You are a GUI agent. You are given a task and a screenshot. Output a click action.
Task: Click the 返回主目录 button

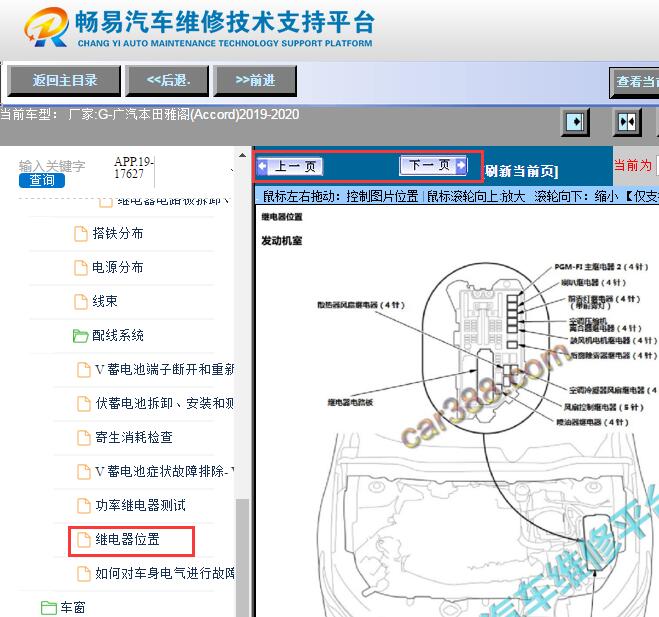64,81
